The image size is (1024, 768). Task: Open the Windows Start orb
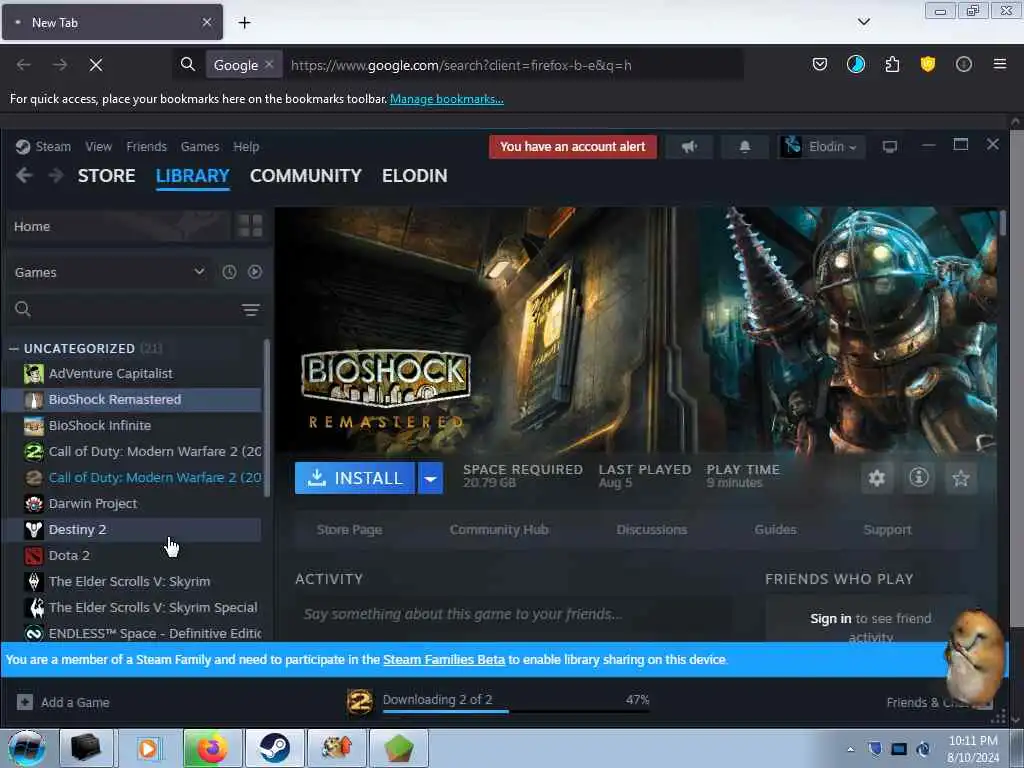(27, 748)
